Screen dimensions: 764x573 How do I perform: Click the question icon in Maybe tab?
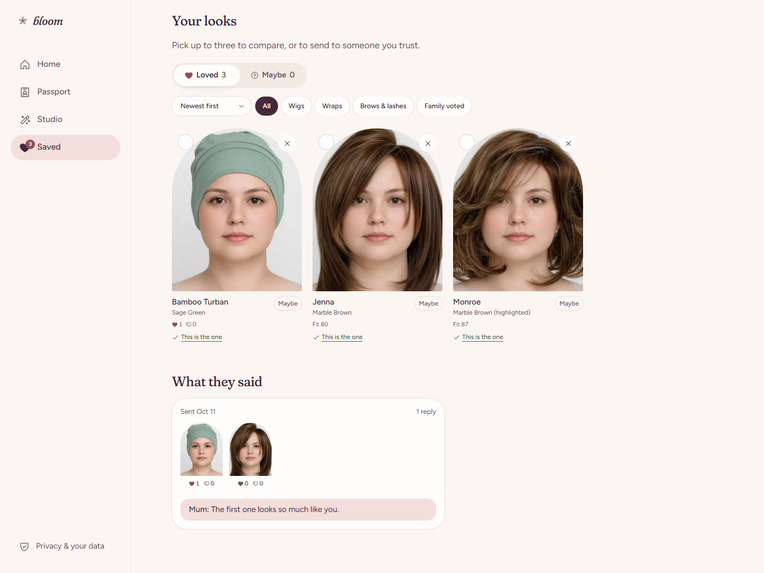coord(254,75)
